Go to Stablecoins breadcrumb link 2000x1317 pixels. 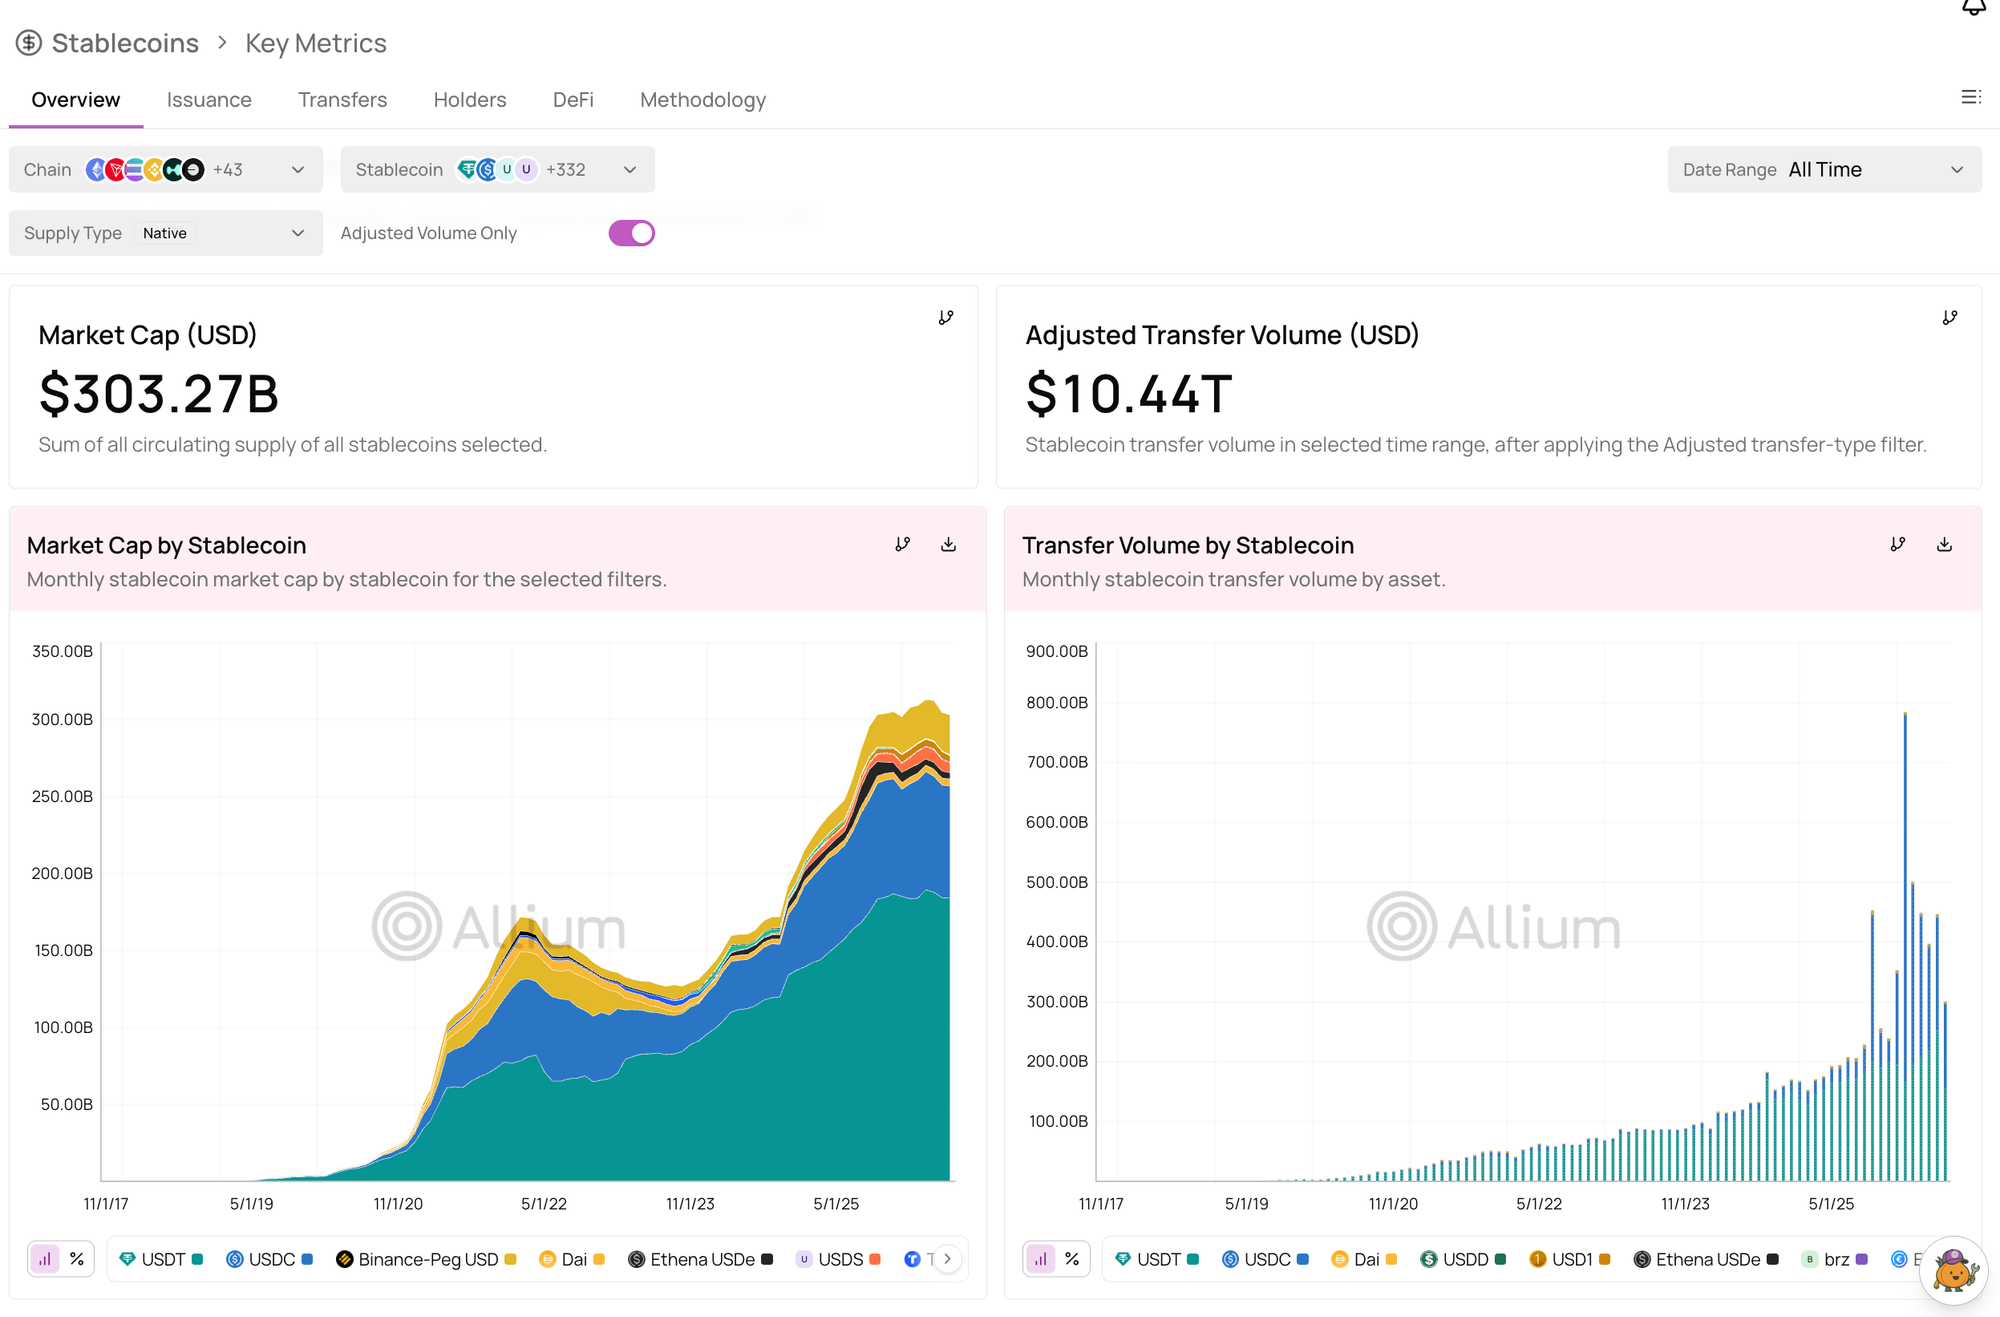coord(125,43)
